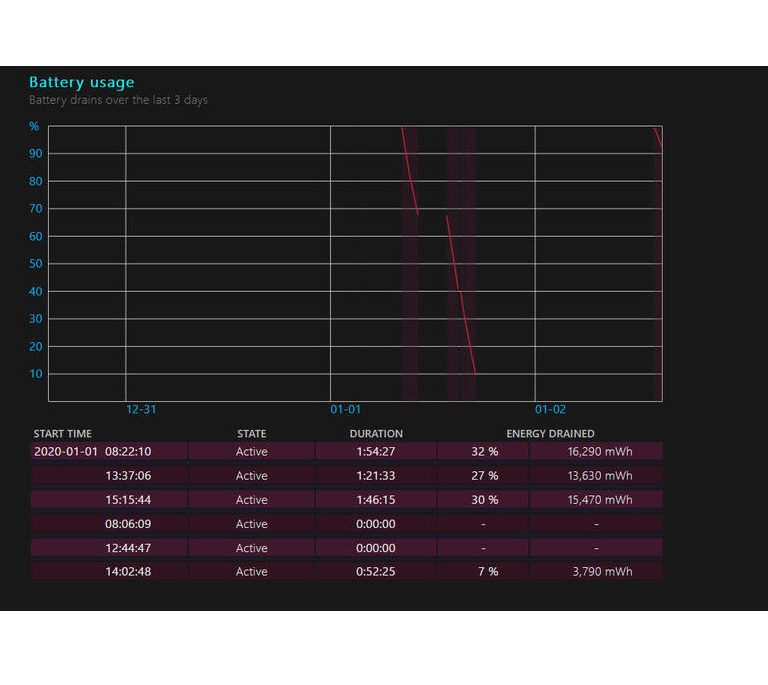
Task: Click duration 0:00:00 in 12:44:47 row
Action: coord(376,548)
